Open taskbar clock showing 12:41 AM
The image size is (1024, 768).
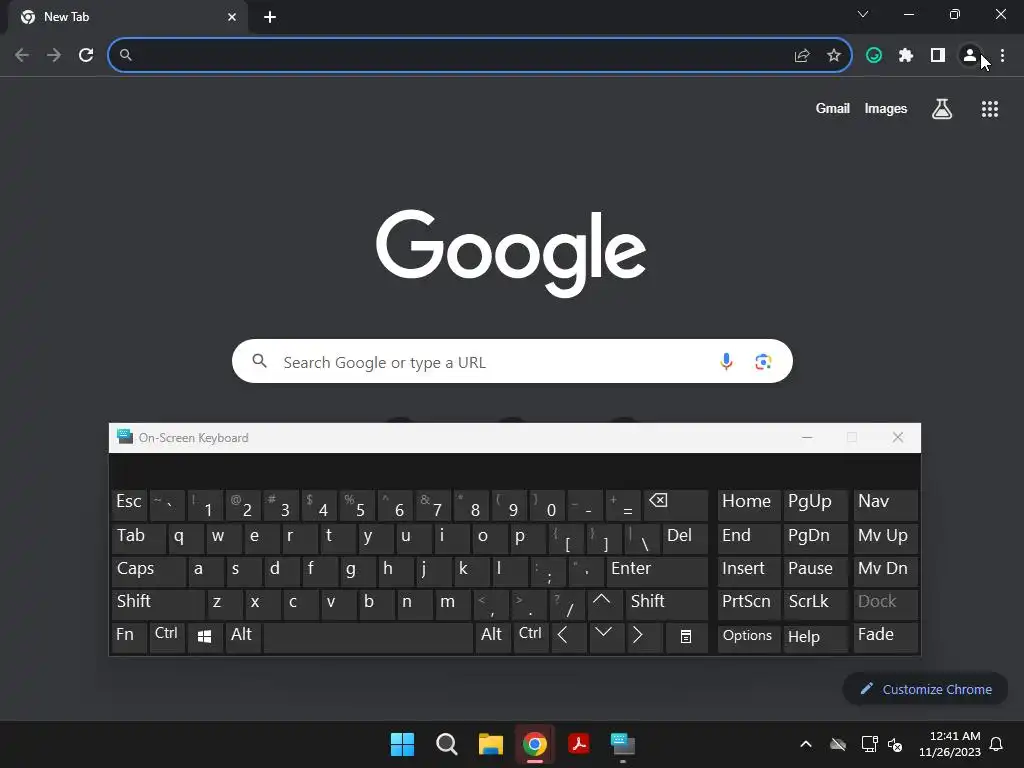pyautogui.click(x=950, y=744)
